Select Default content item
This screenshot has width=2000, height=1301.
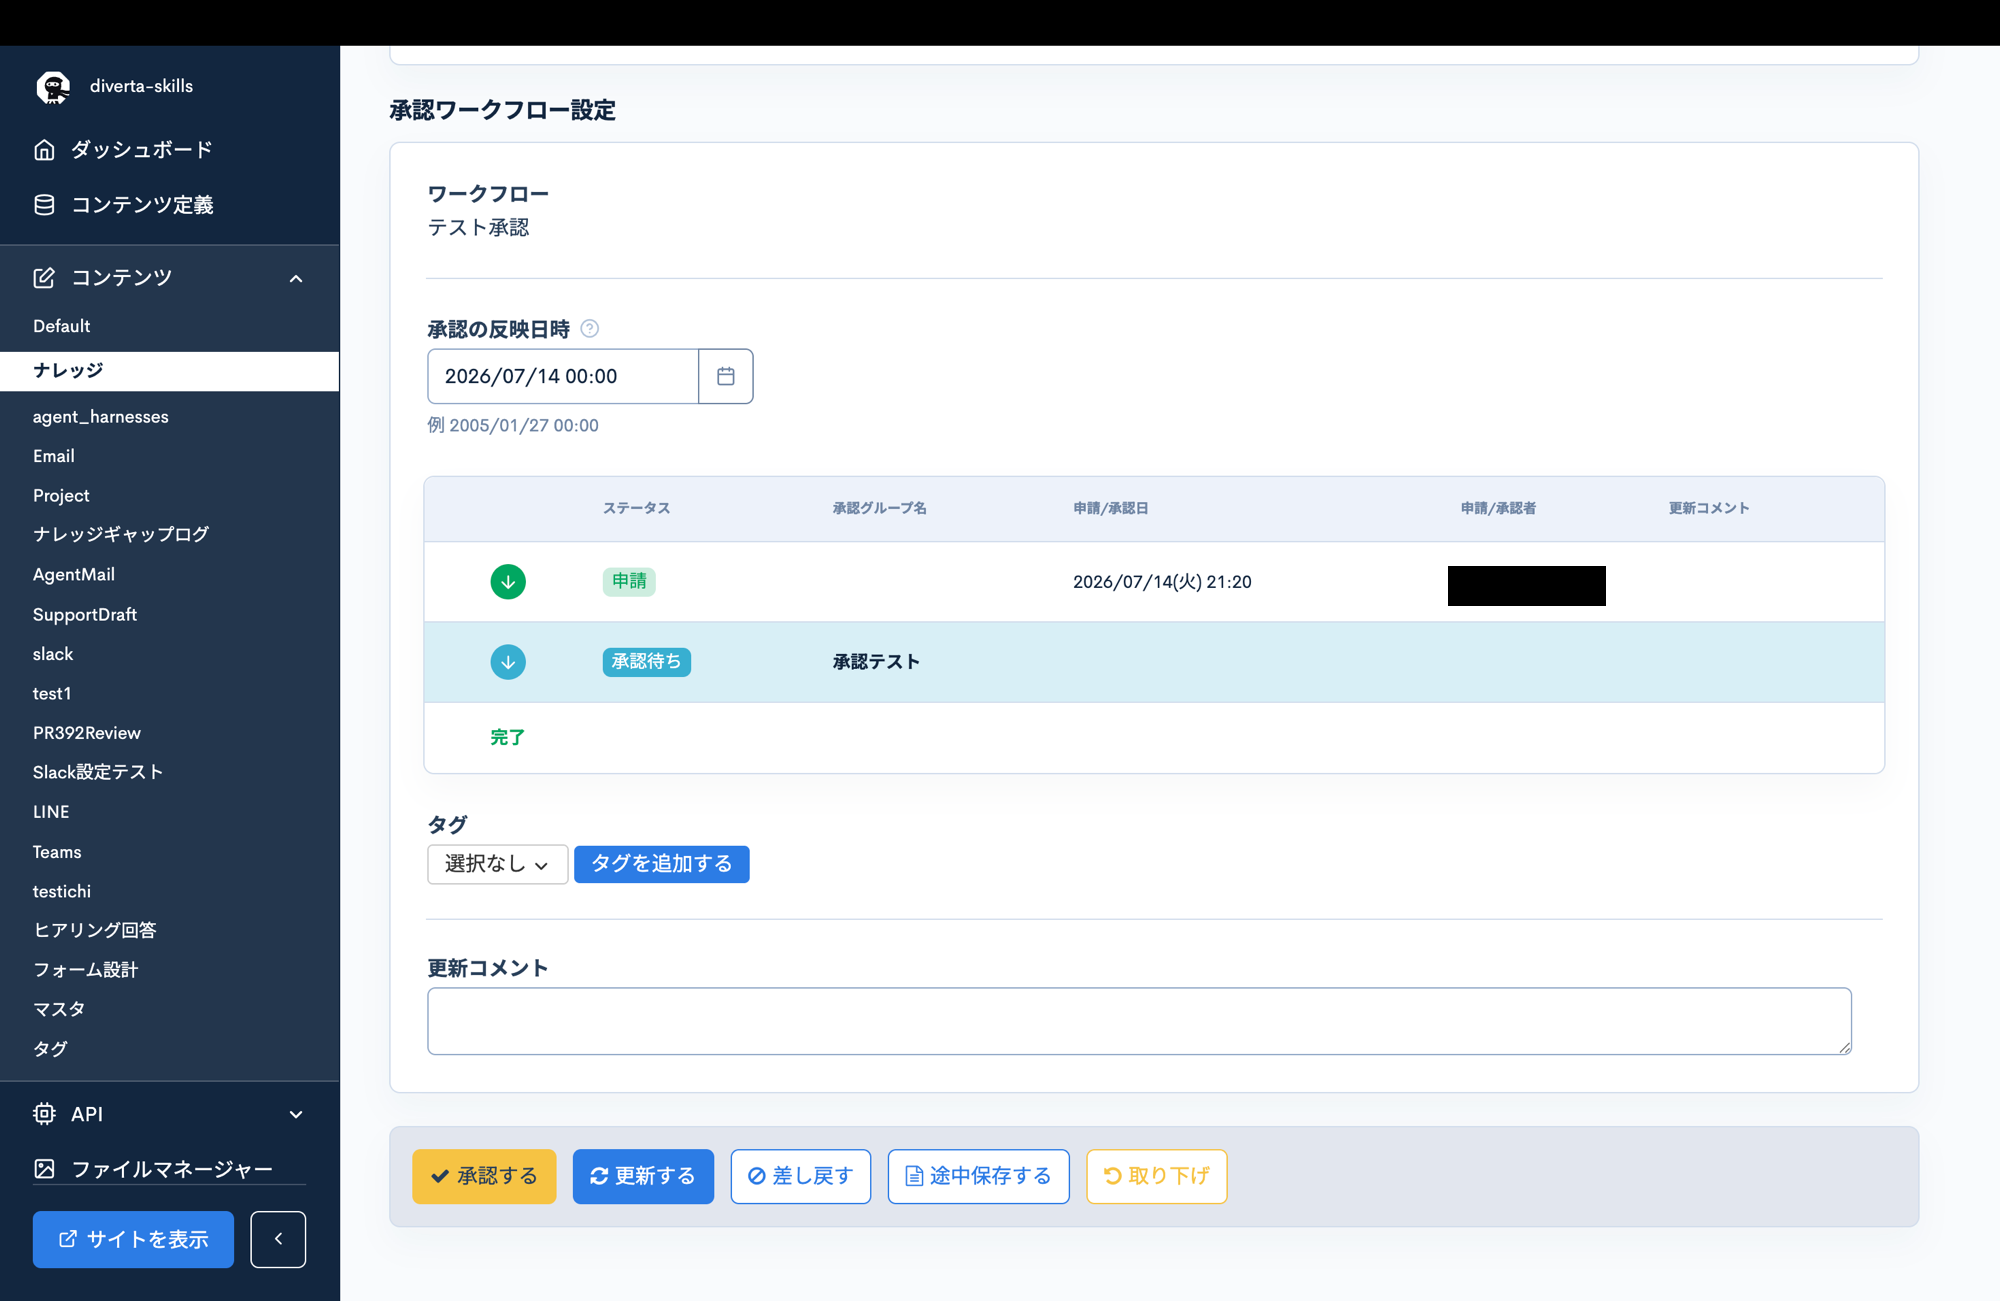tap(62, 326)
